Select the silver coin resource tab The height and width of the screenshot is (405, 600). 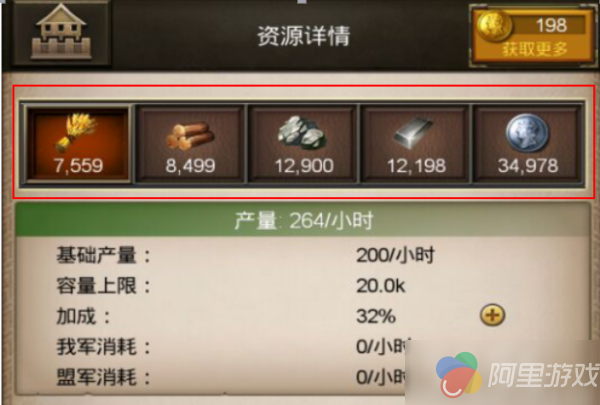pos(528,143)
